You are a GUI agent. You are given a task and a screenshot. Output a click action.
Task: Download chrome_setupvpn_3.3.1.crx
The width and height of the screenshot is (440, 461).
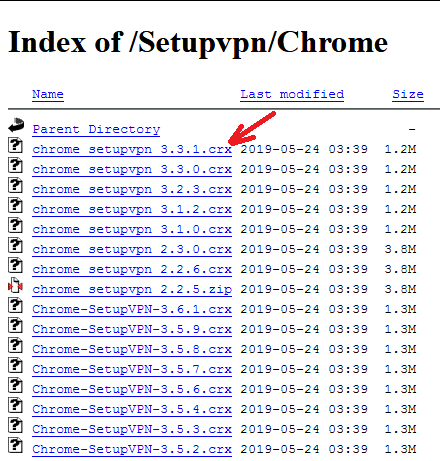[132, 150]
